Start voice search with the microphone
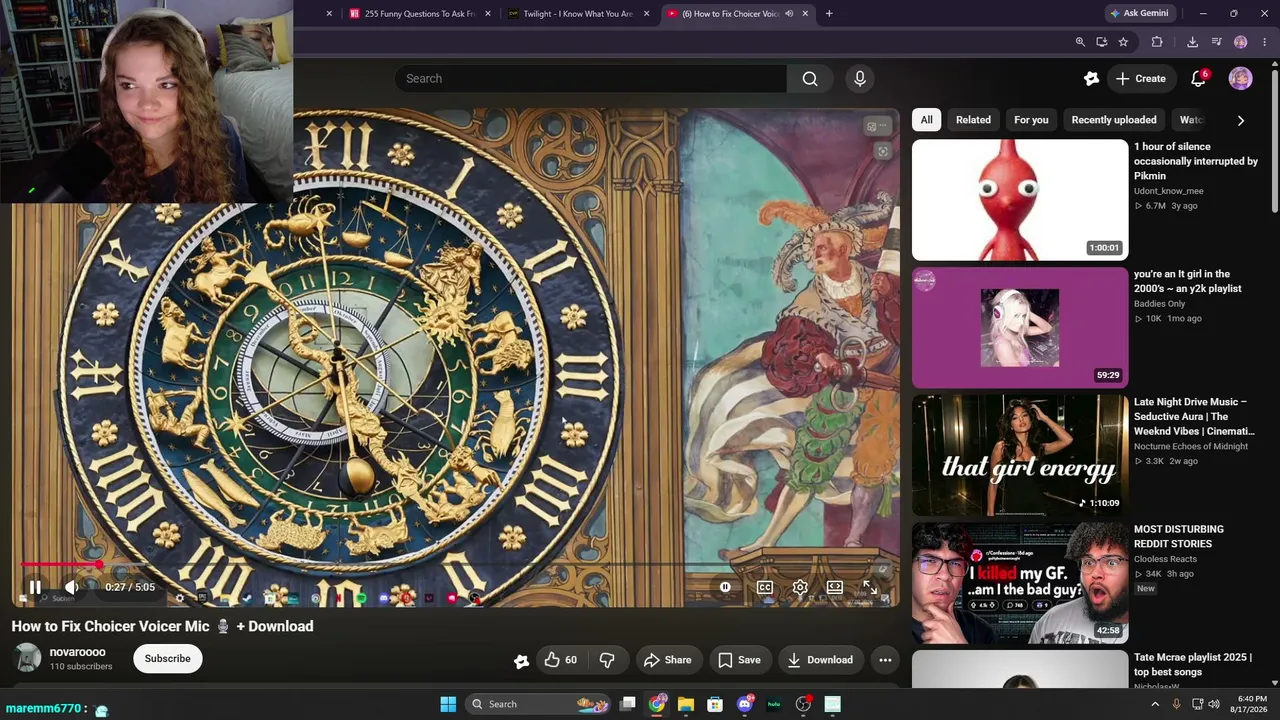 coord(860,79)
